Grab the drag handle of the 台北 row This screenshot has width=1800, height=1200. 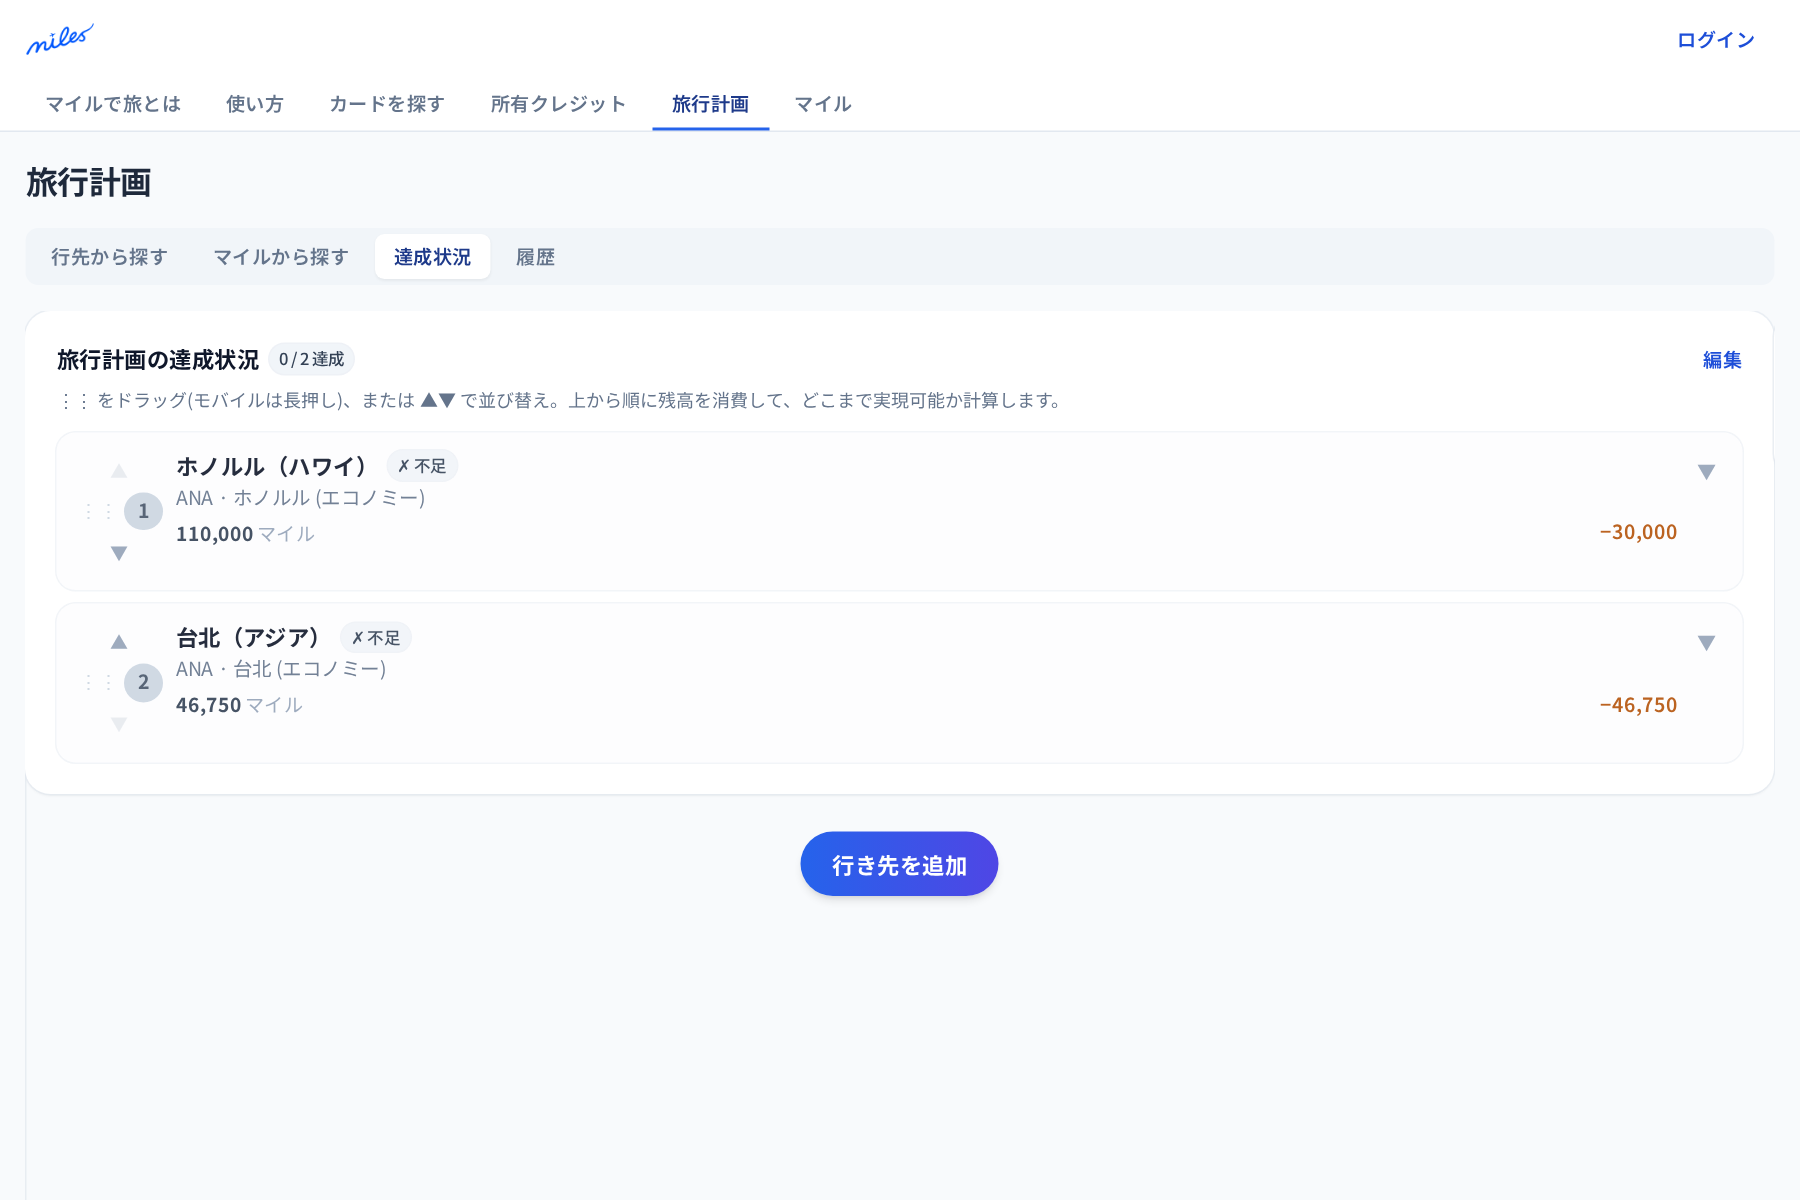coord(98,683)
